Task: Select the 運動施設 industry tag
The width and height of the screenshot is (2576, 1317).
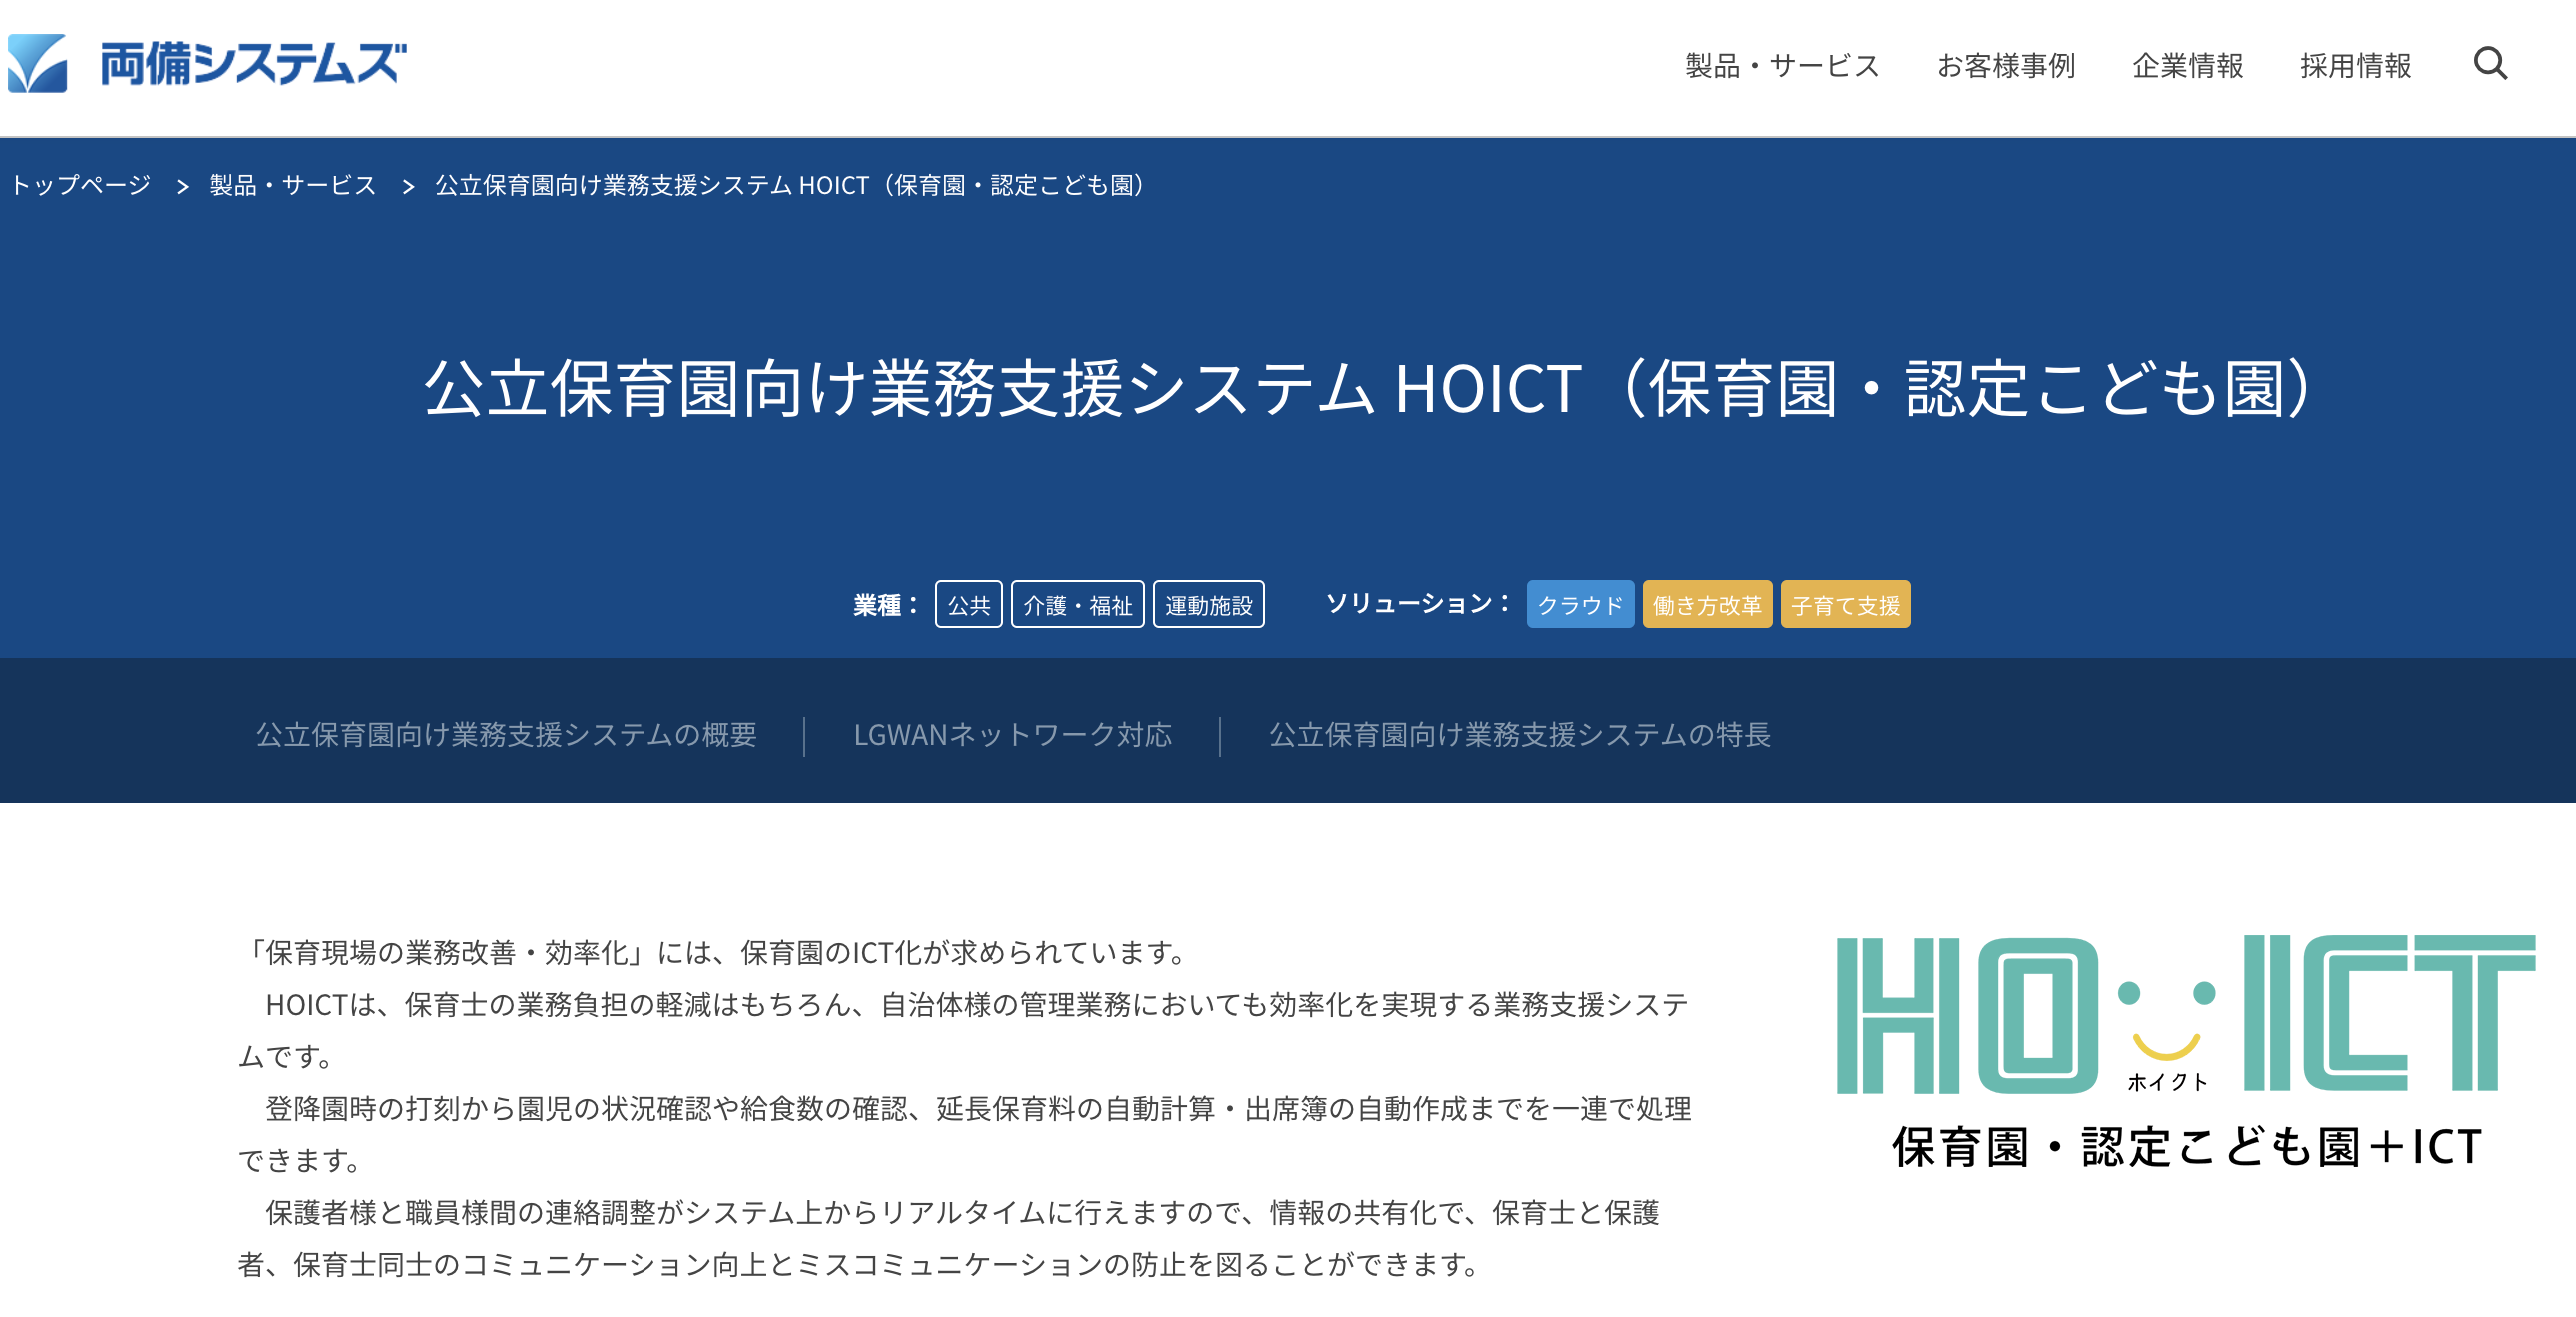Action: (x=1209, y=604)
